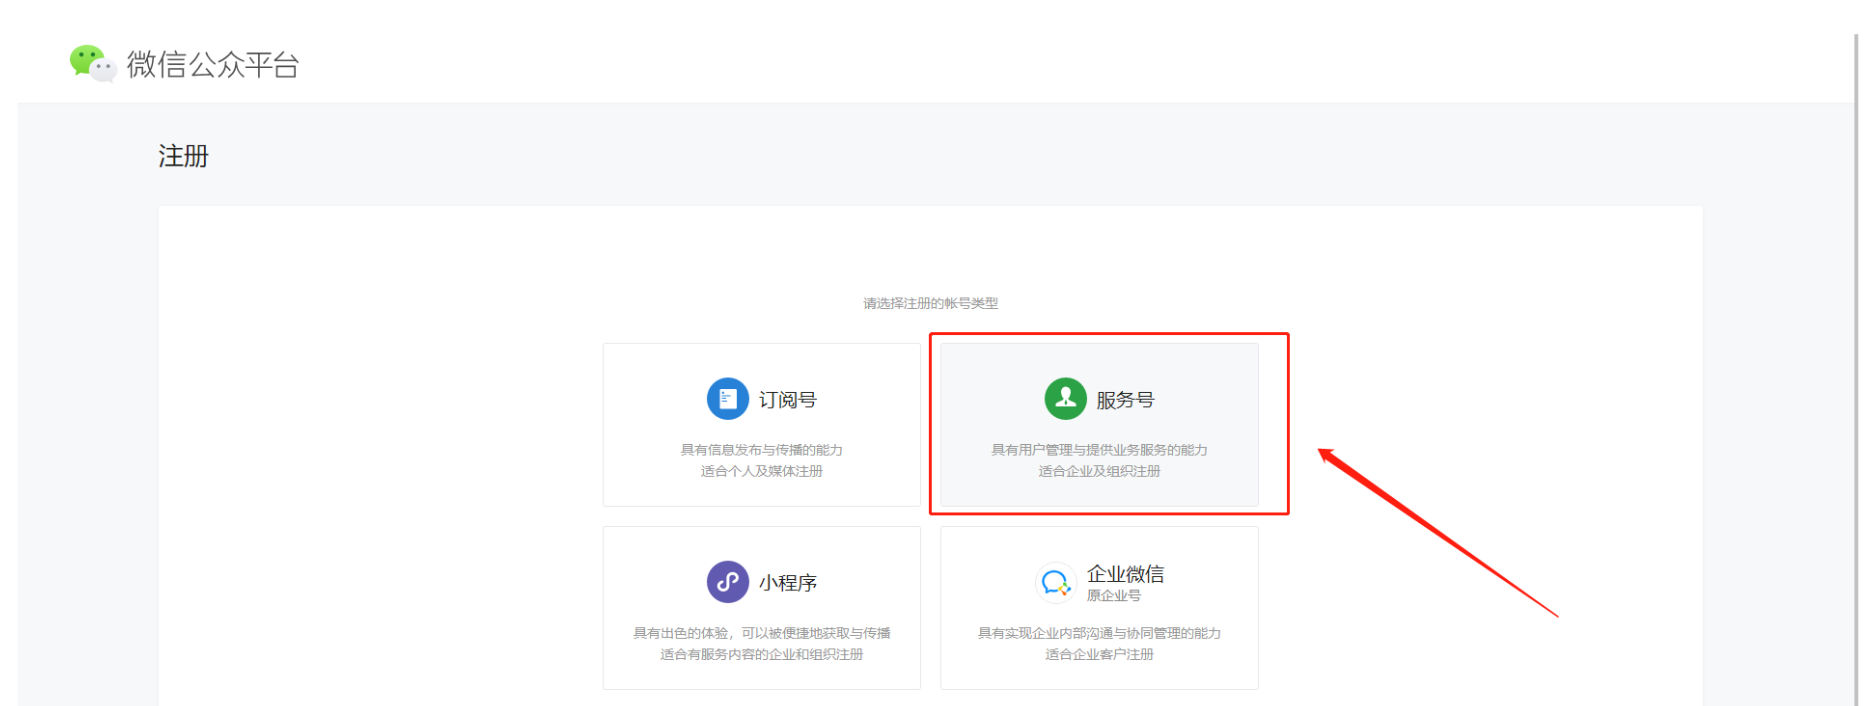Click text 适合企业客户注册
Screen dimensions: 1869x706
point(1100,654)
